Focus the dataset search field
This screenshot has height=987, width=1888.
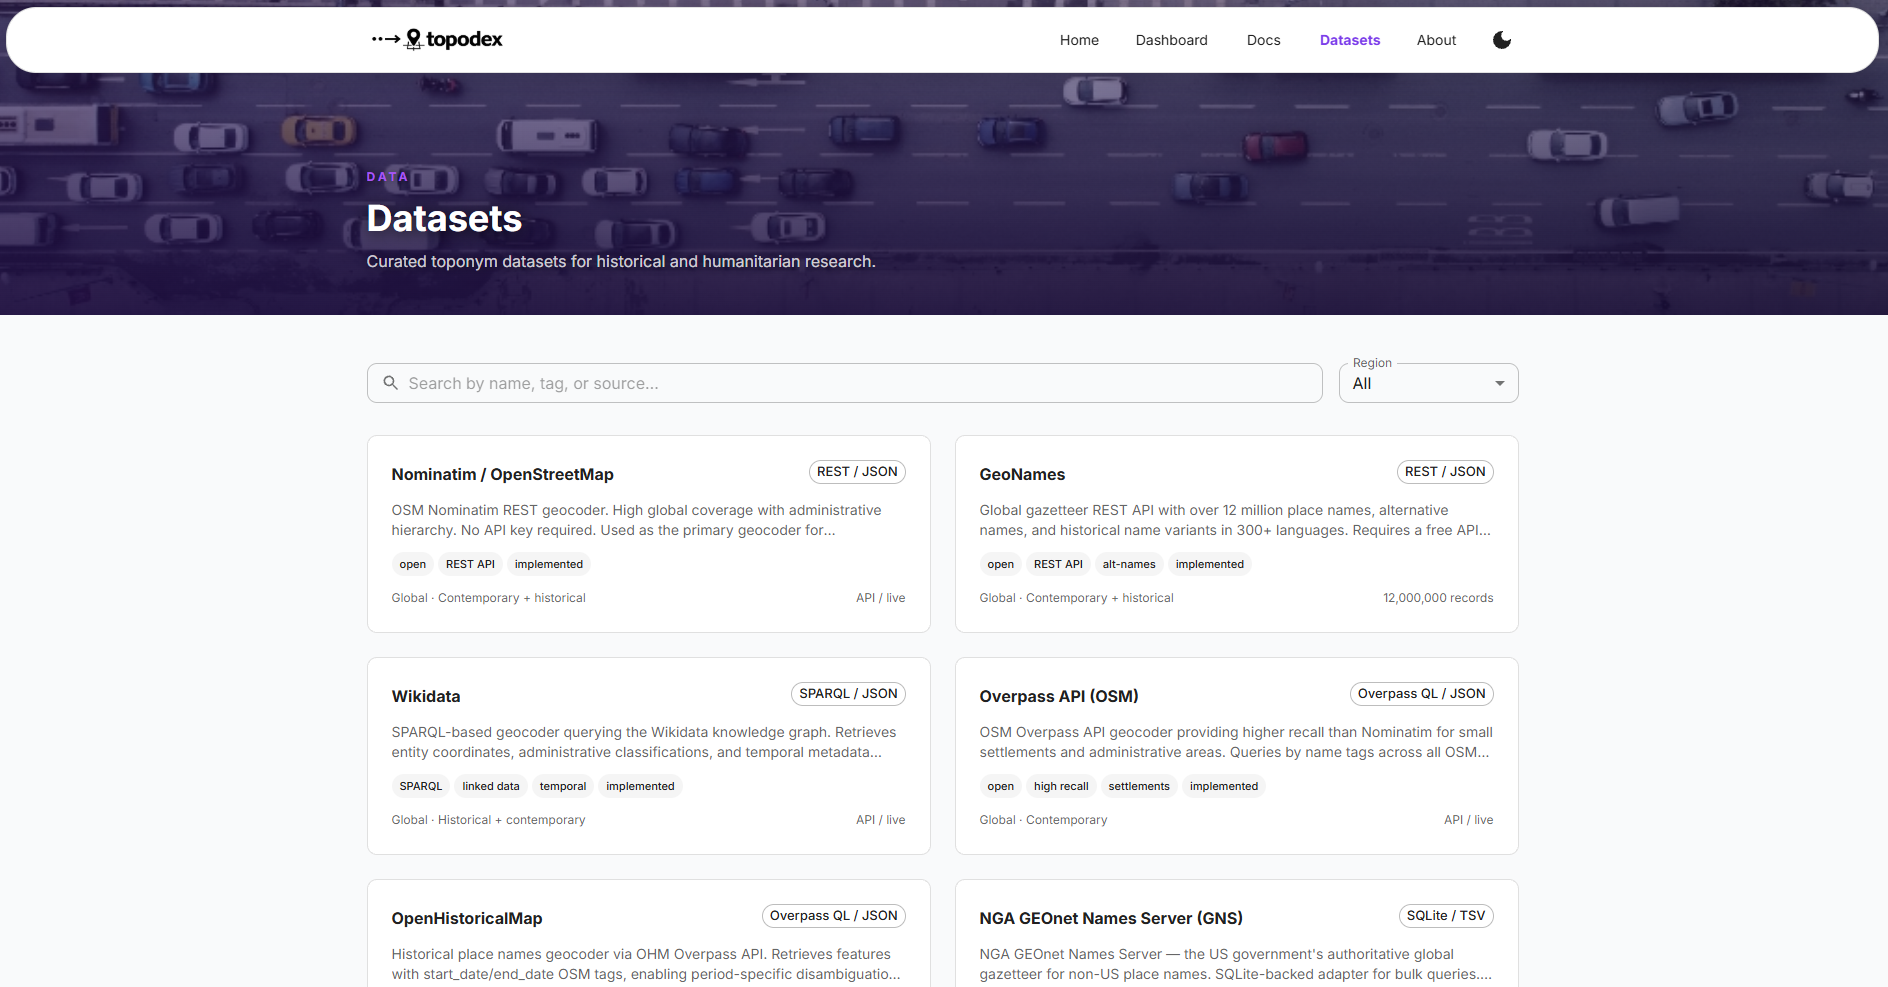844,383
